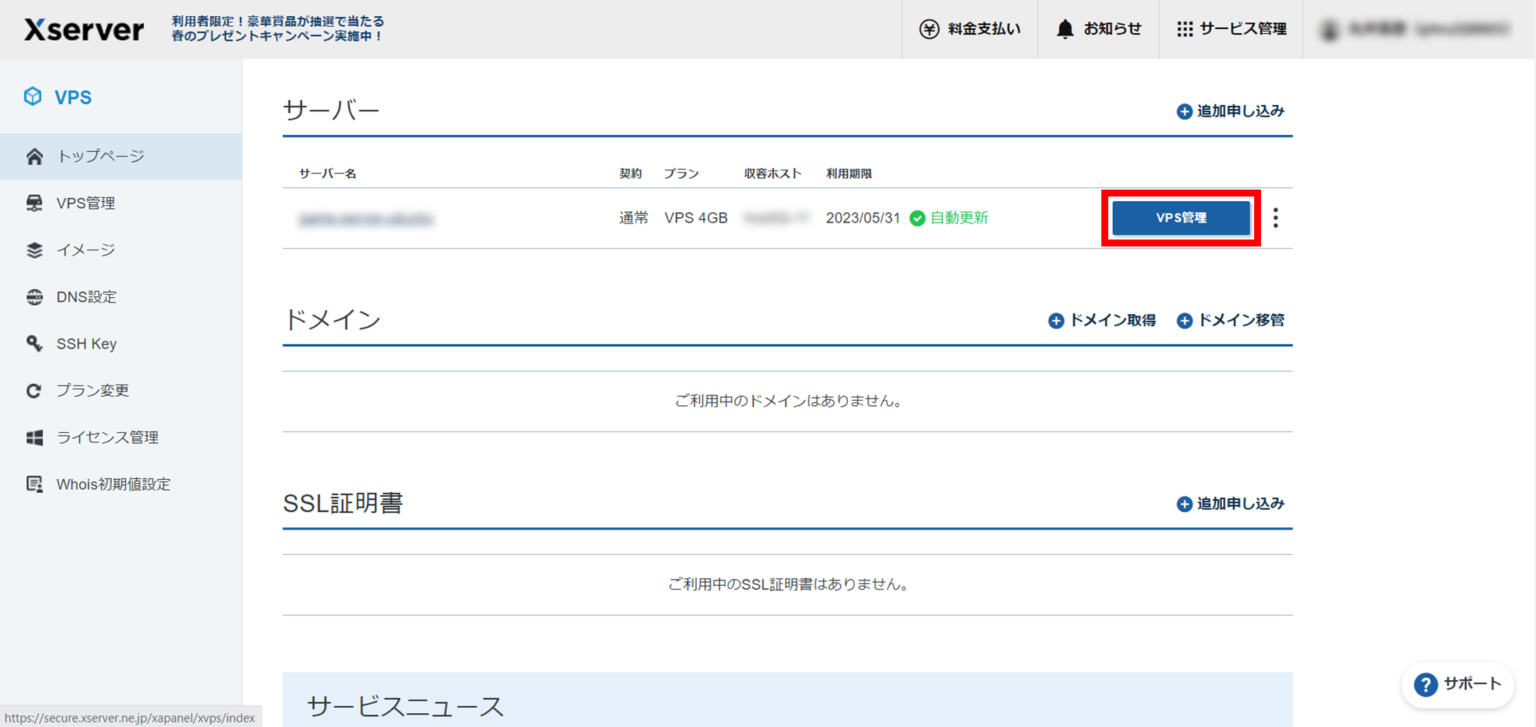Image resolution: width=1536 pixels, height=727 pixels.
Task: Click ドメイン取得 to acquire a domain
Action: pos(1101,320)
